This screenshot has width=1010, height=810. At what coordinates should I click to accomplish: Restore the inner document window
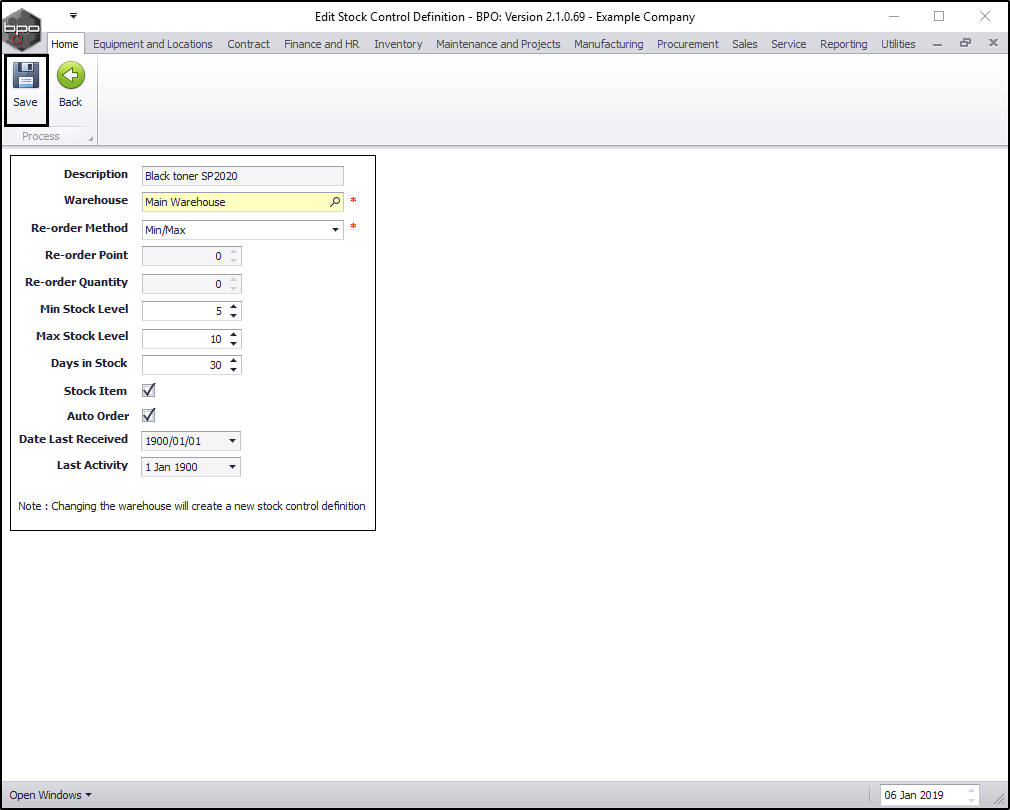[x=965, y=43]
